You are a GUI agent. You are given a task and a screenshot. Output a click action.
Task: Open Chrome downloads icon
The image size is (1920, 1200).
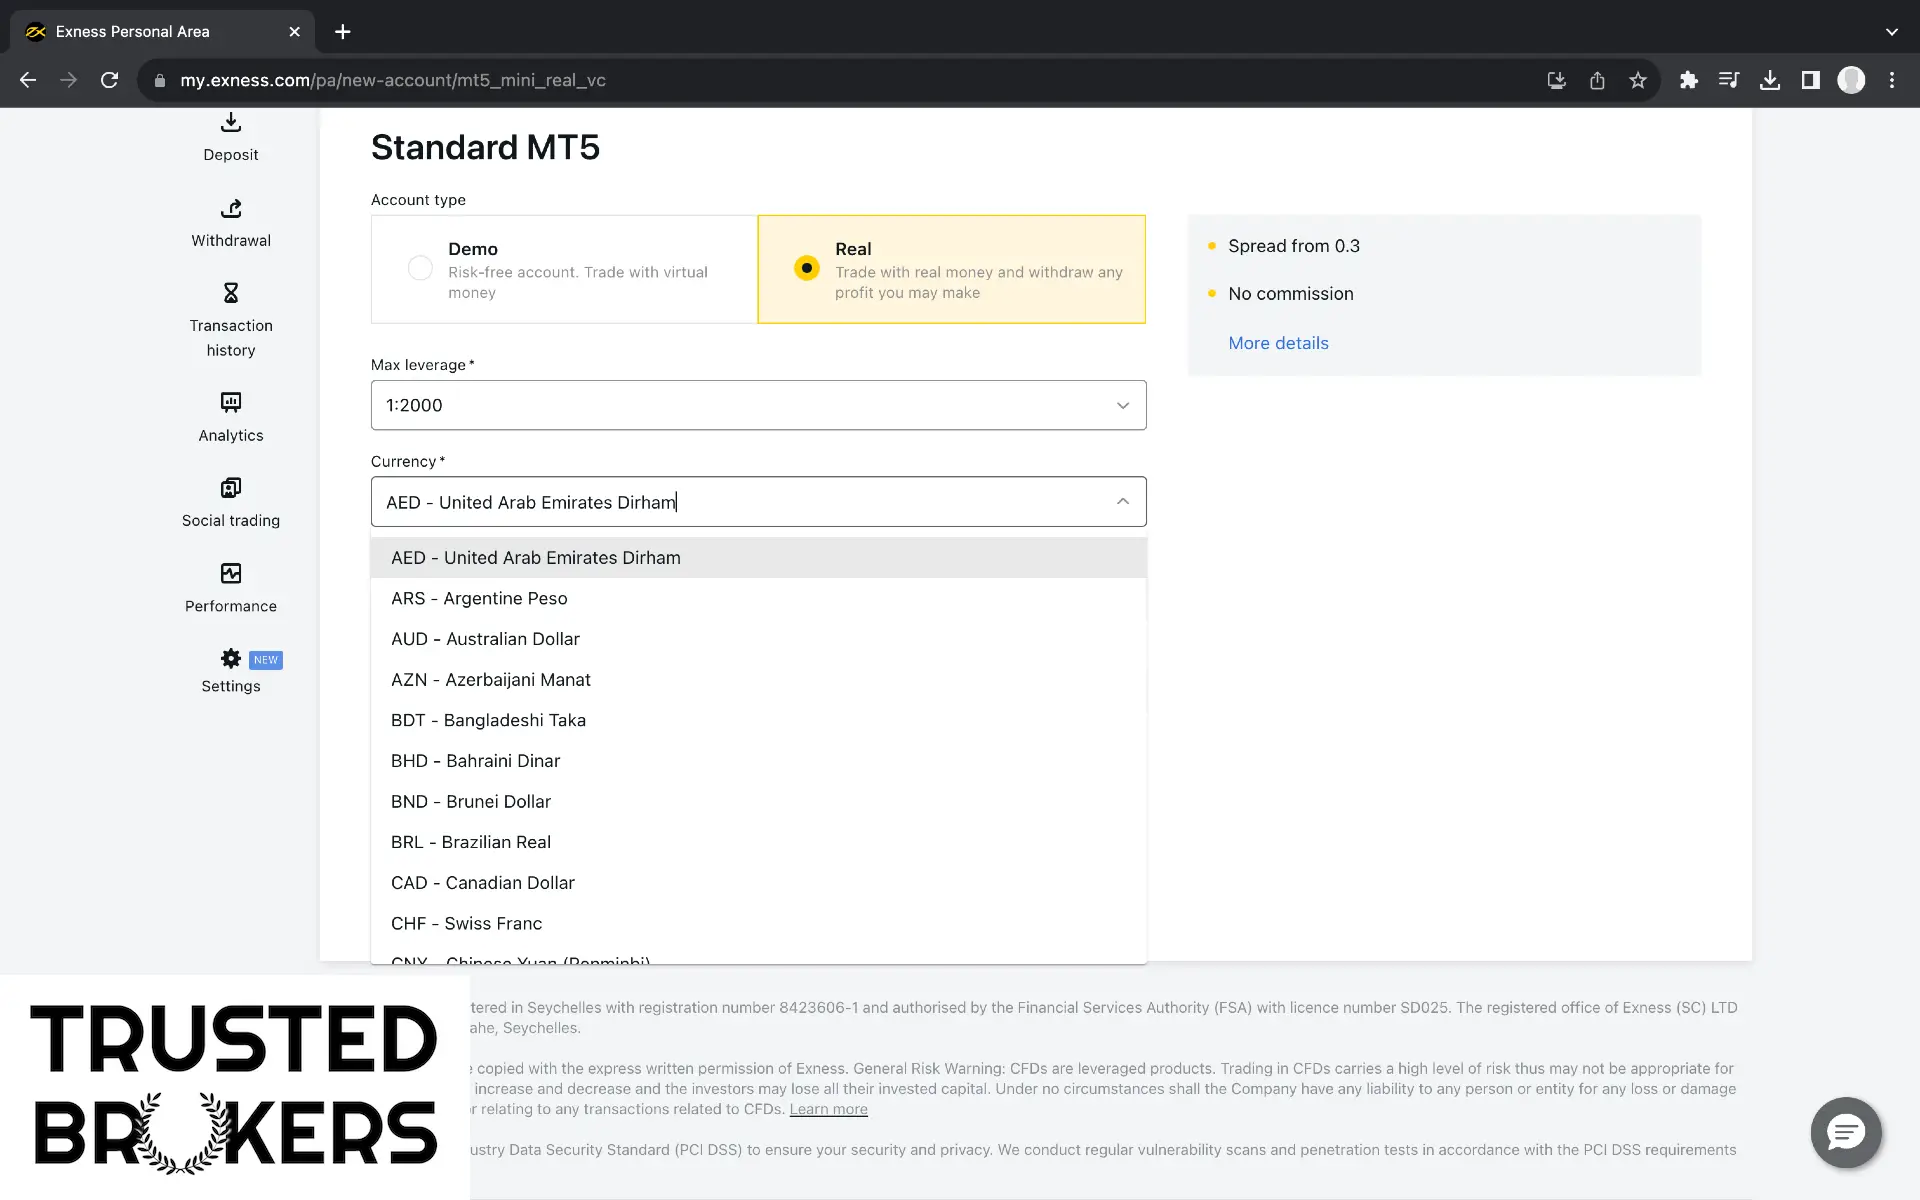coord(1770,80)
